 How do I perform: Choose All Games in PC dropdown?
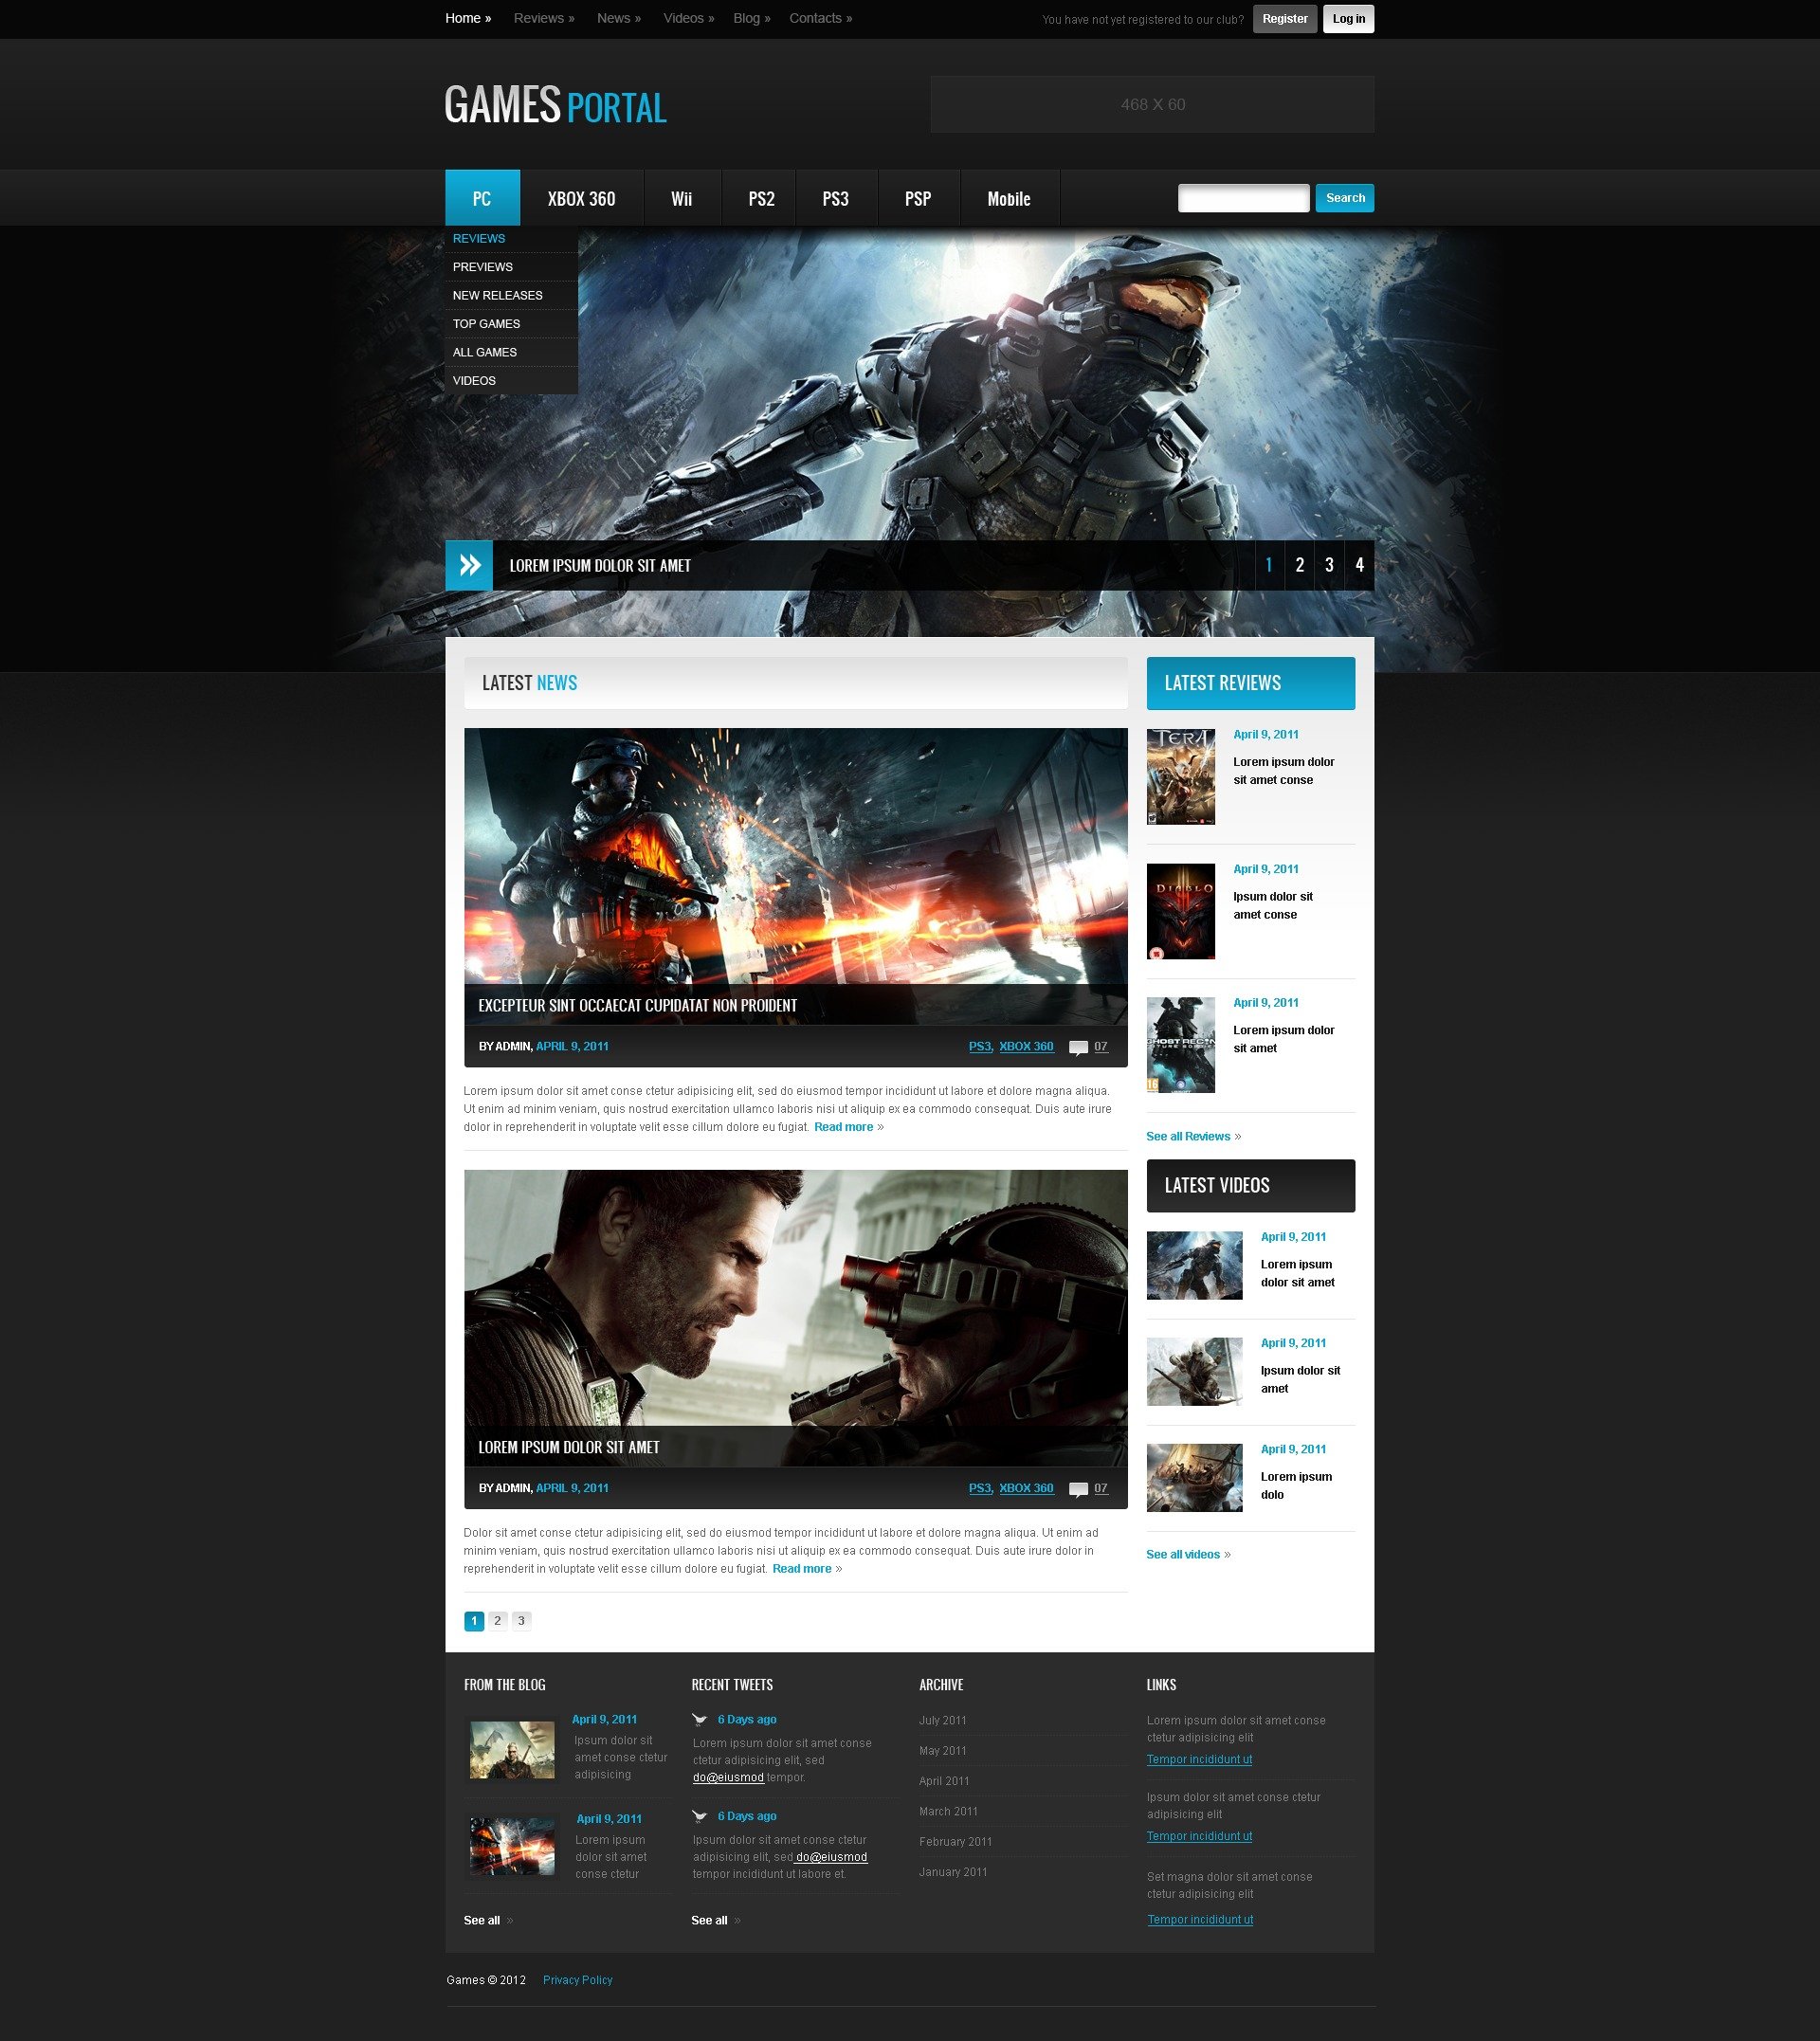[x=511, y=352]
